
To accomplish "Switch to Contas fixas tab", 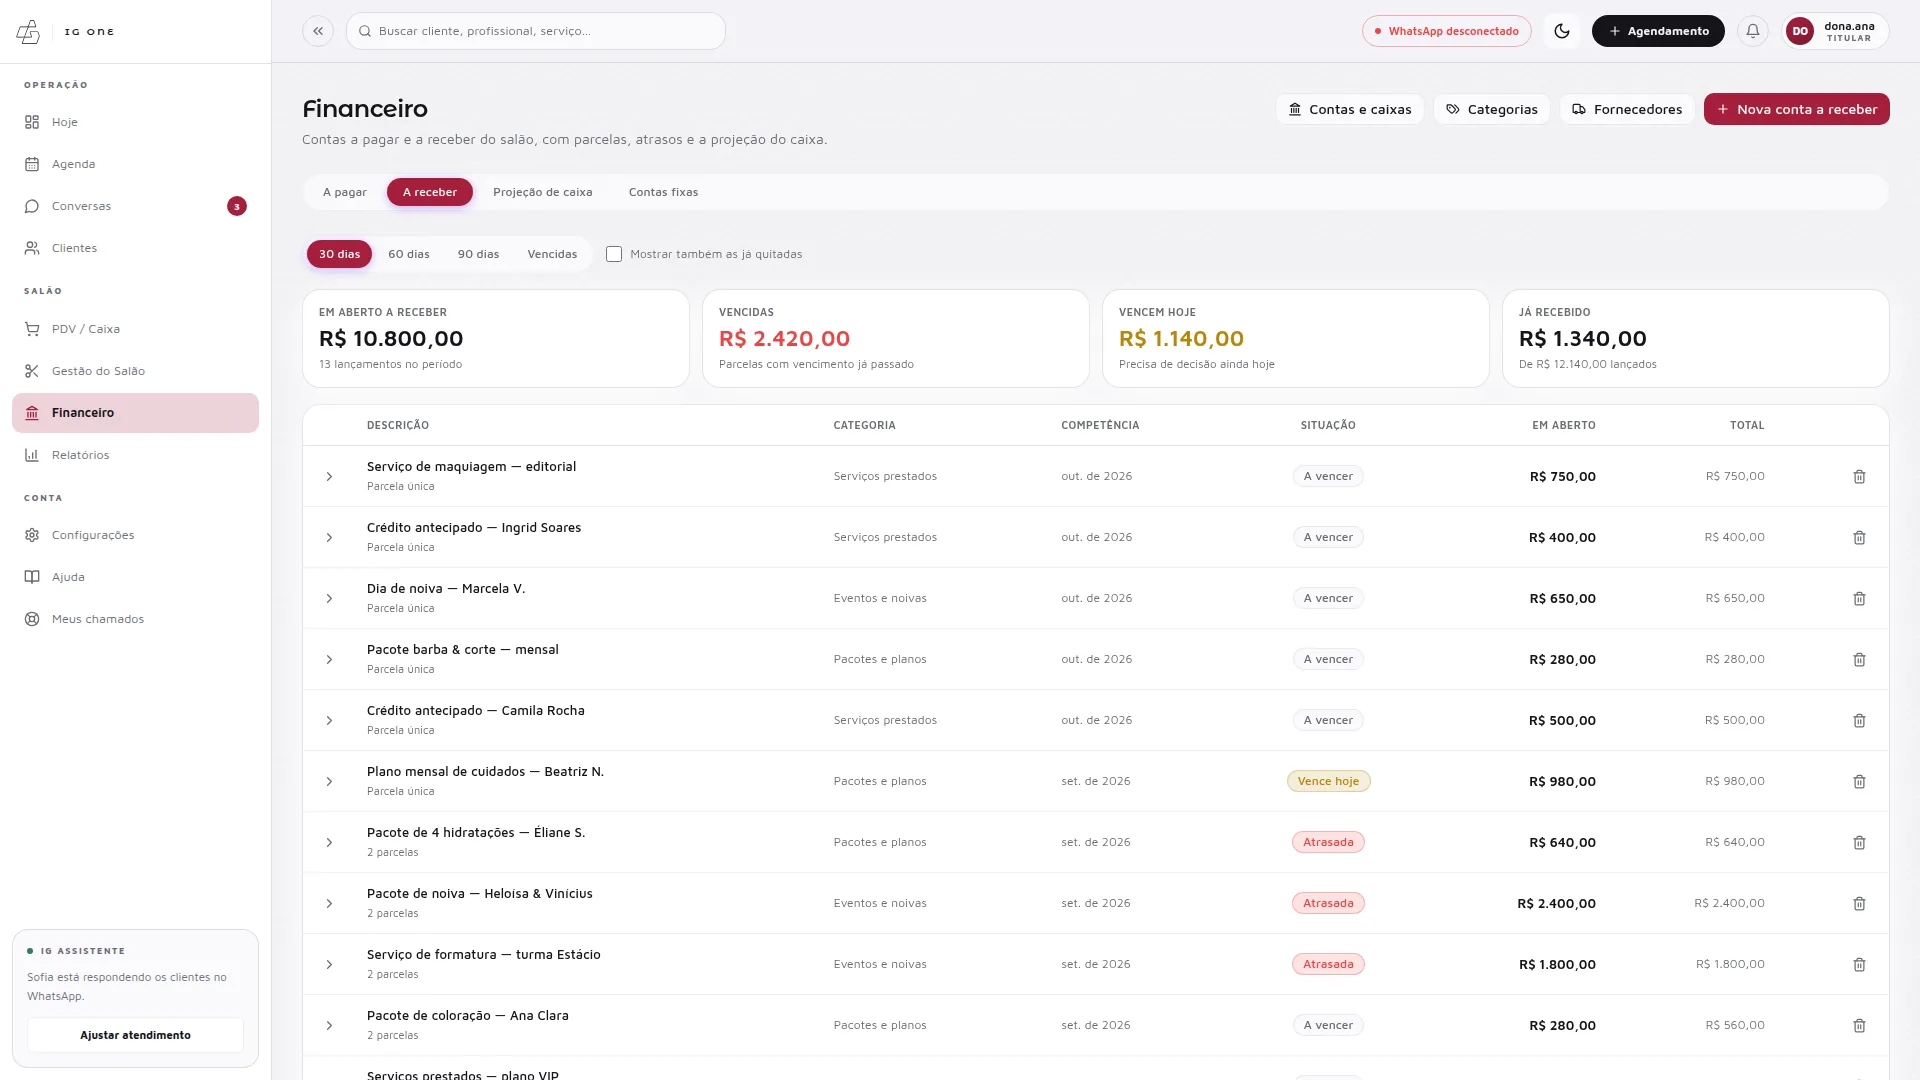I will pos(663,192).
